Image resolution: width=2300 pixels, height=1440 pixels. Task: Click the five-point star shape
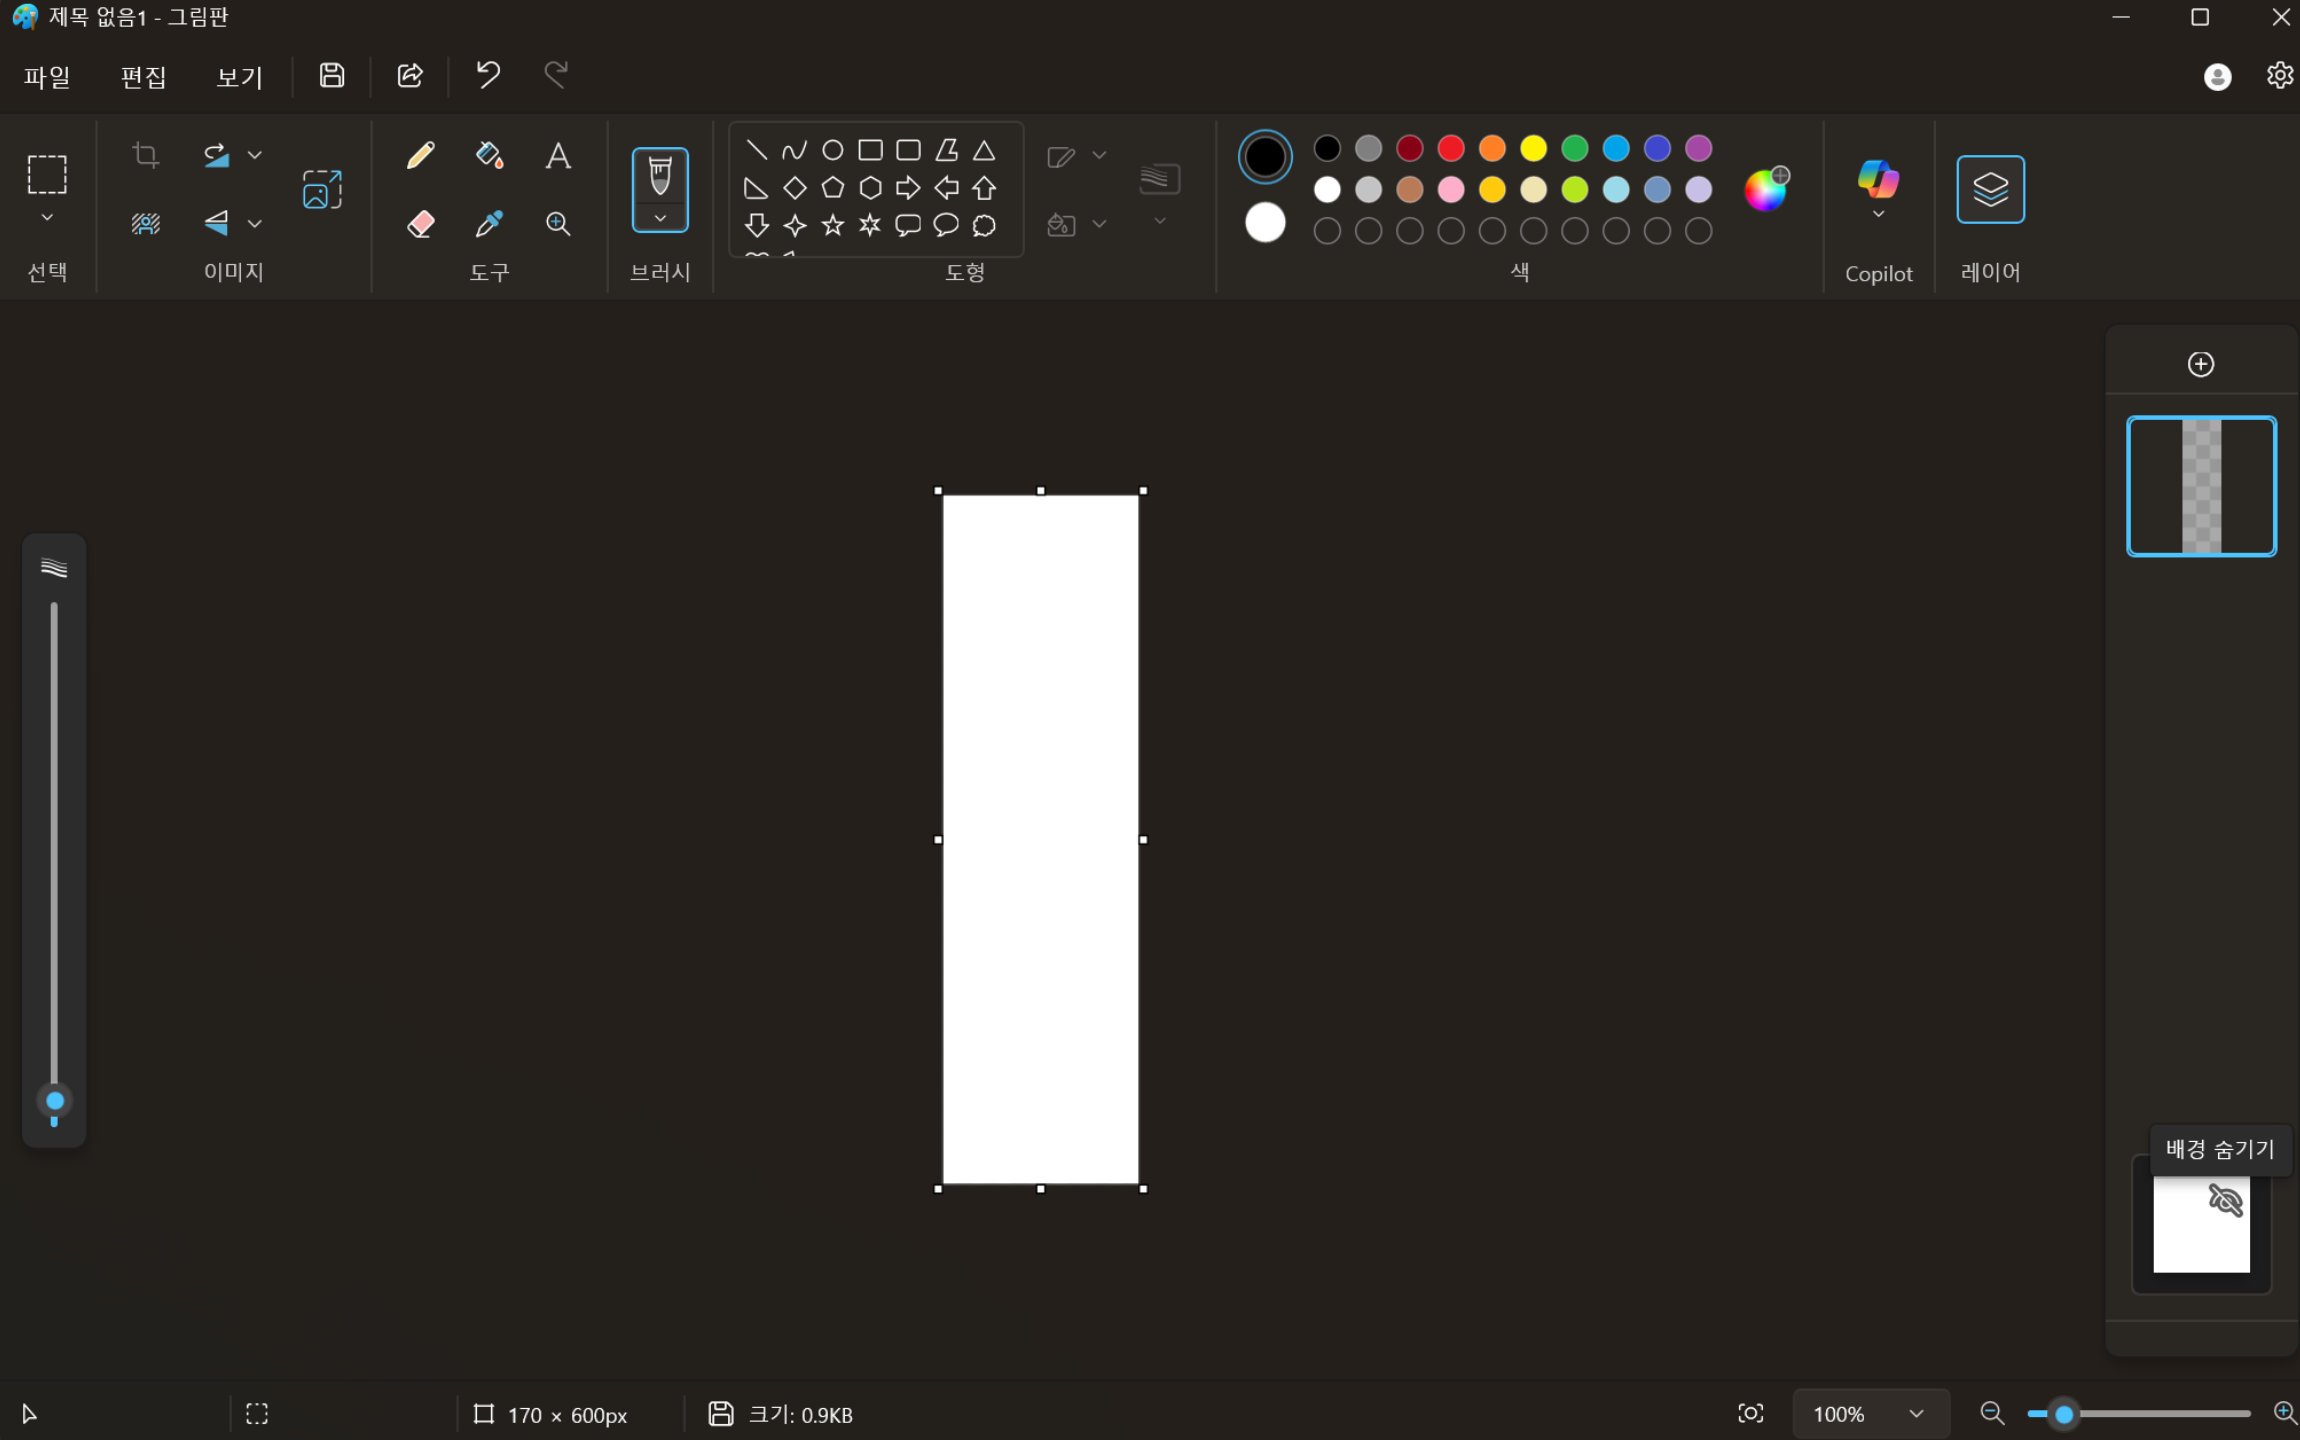[x=832, y=225]
